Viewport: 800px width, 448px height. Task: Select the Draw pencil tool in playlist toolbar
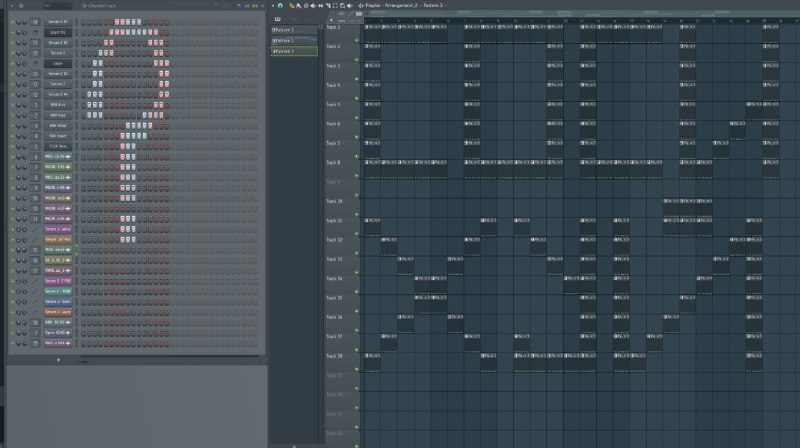(291, 6)
